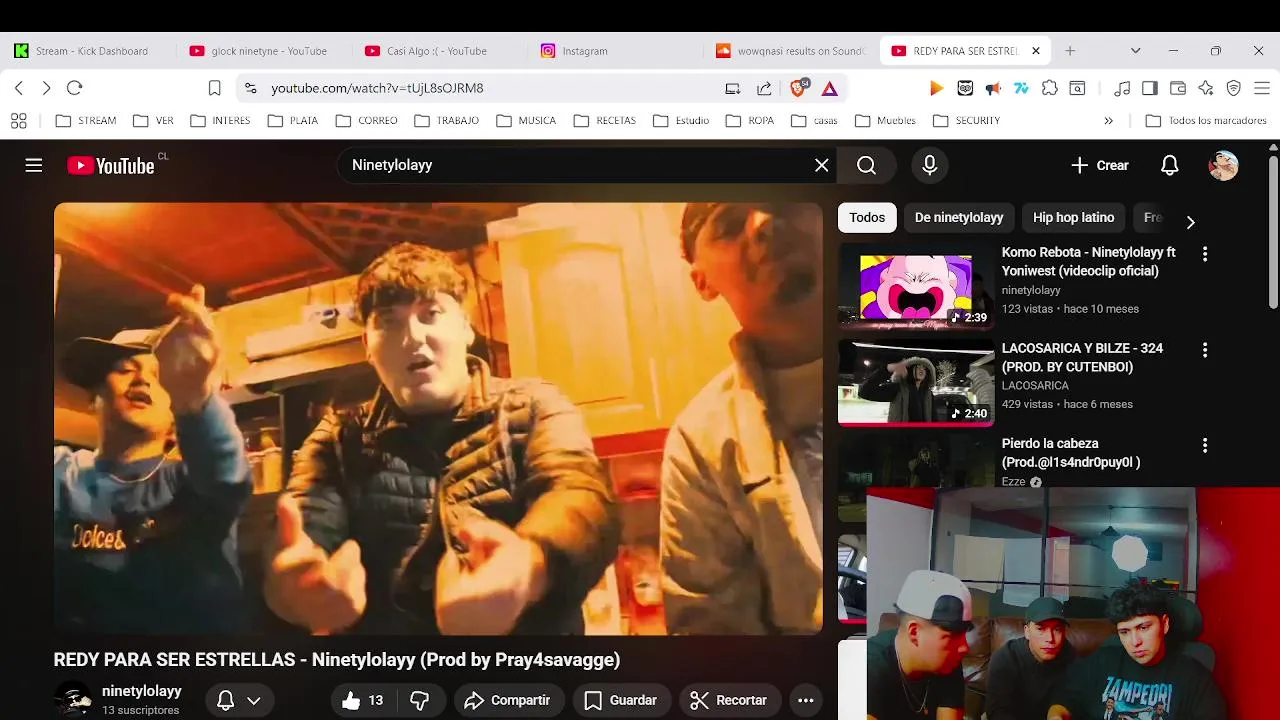Close the REDY PARA SER ESTRELLAS tab
Viewport: 1280px width, 720px height.
click(1036, 51)
